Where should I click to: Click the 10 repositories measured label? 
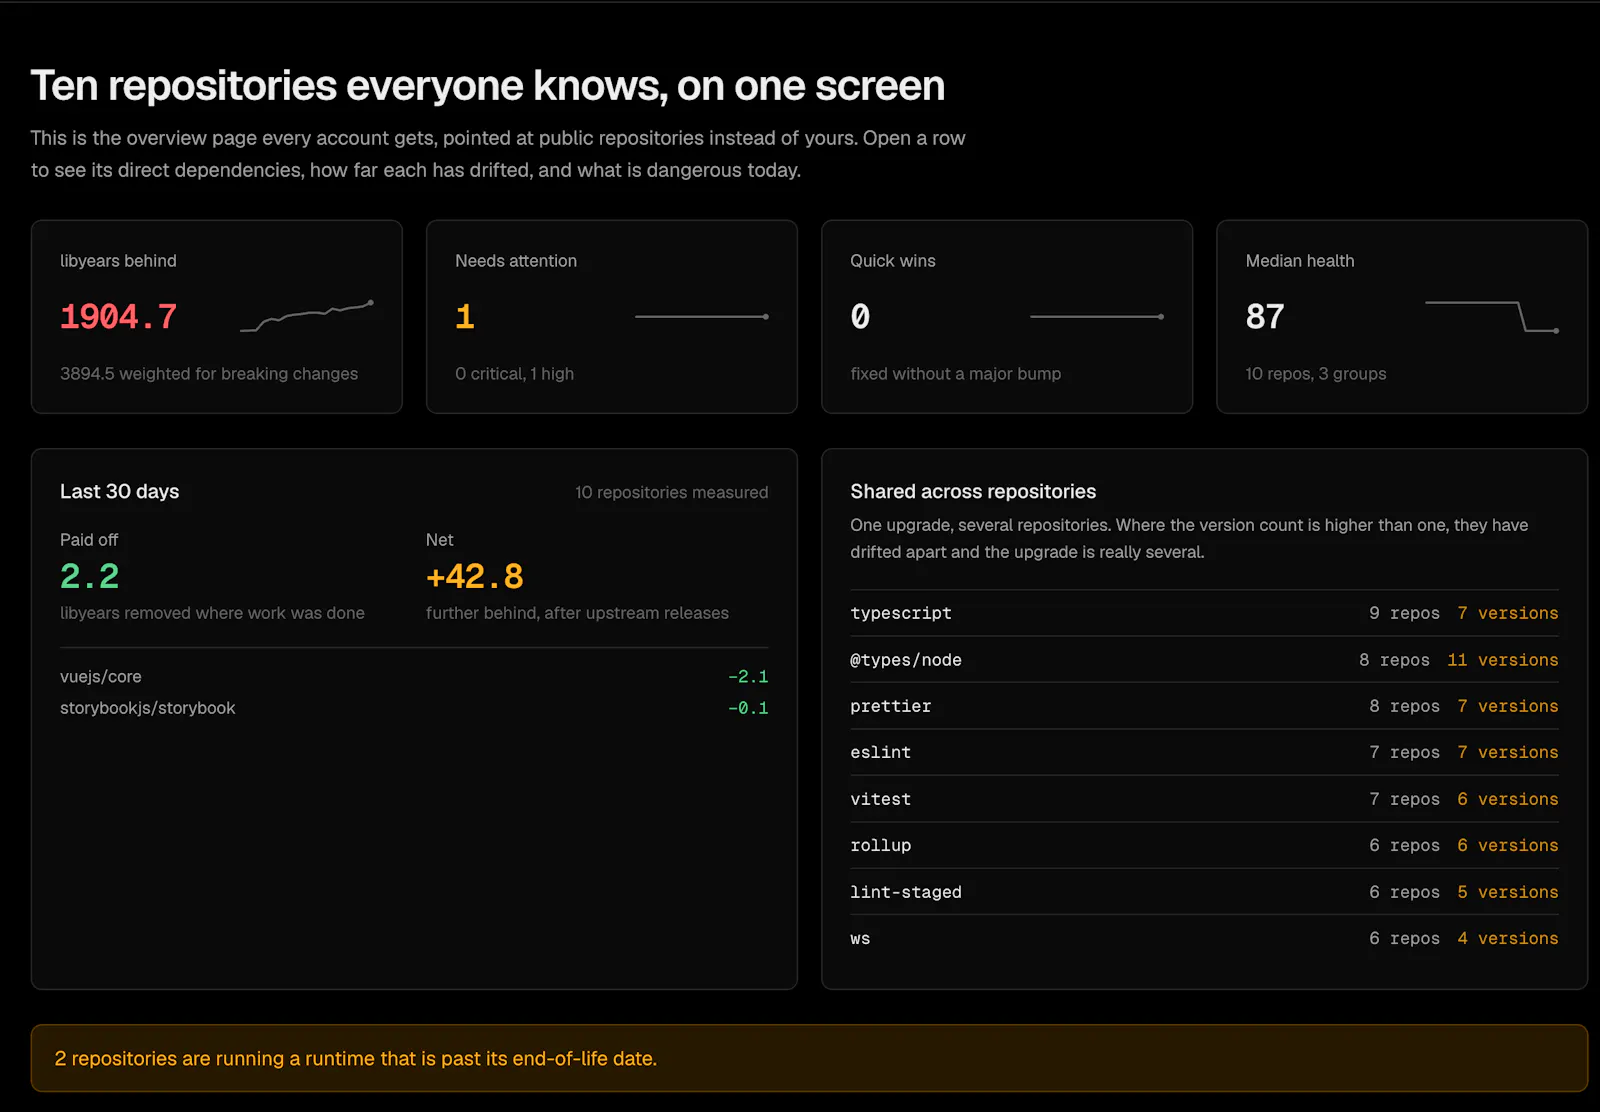(x=671, y=493)
